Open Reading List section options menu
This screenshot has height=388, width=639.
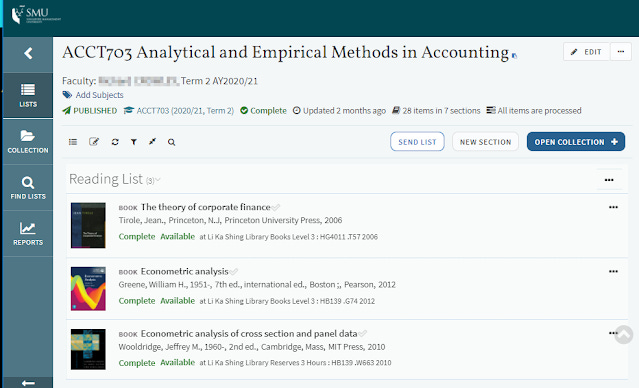609,180
